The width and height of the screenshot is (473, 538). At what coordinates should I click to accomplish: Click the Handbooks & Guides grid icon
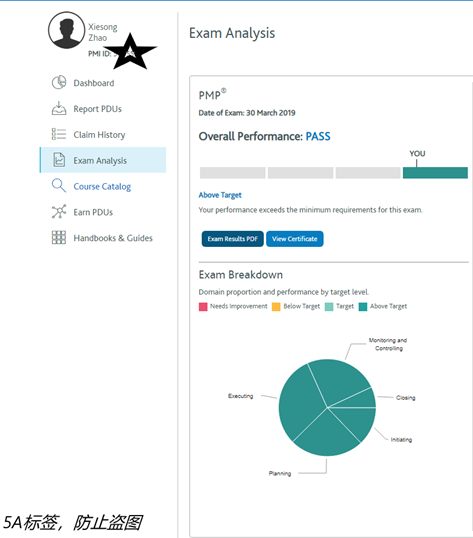point(59,237)
